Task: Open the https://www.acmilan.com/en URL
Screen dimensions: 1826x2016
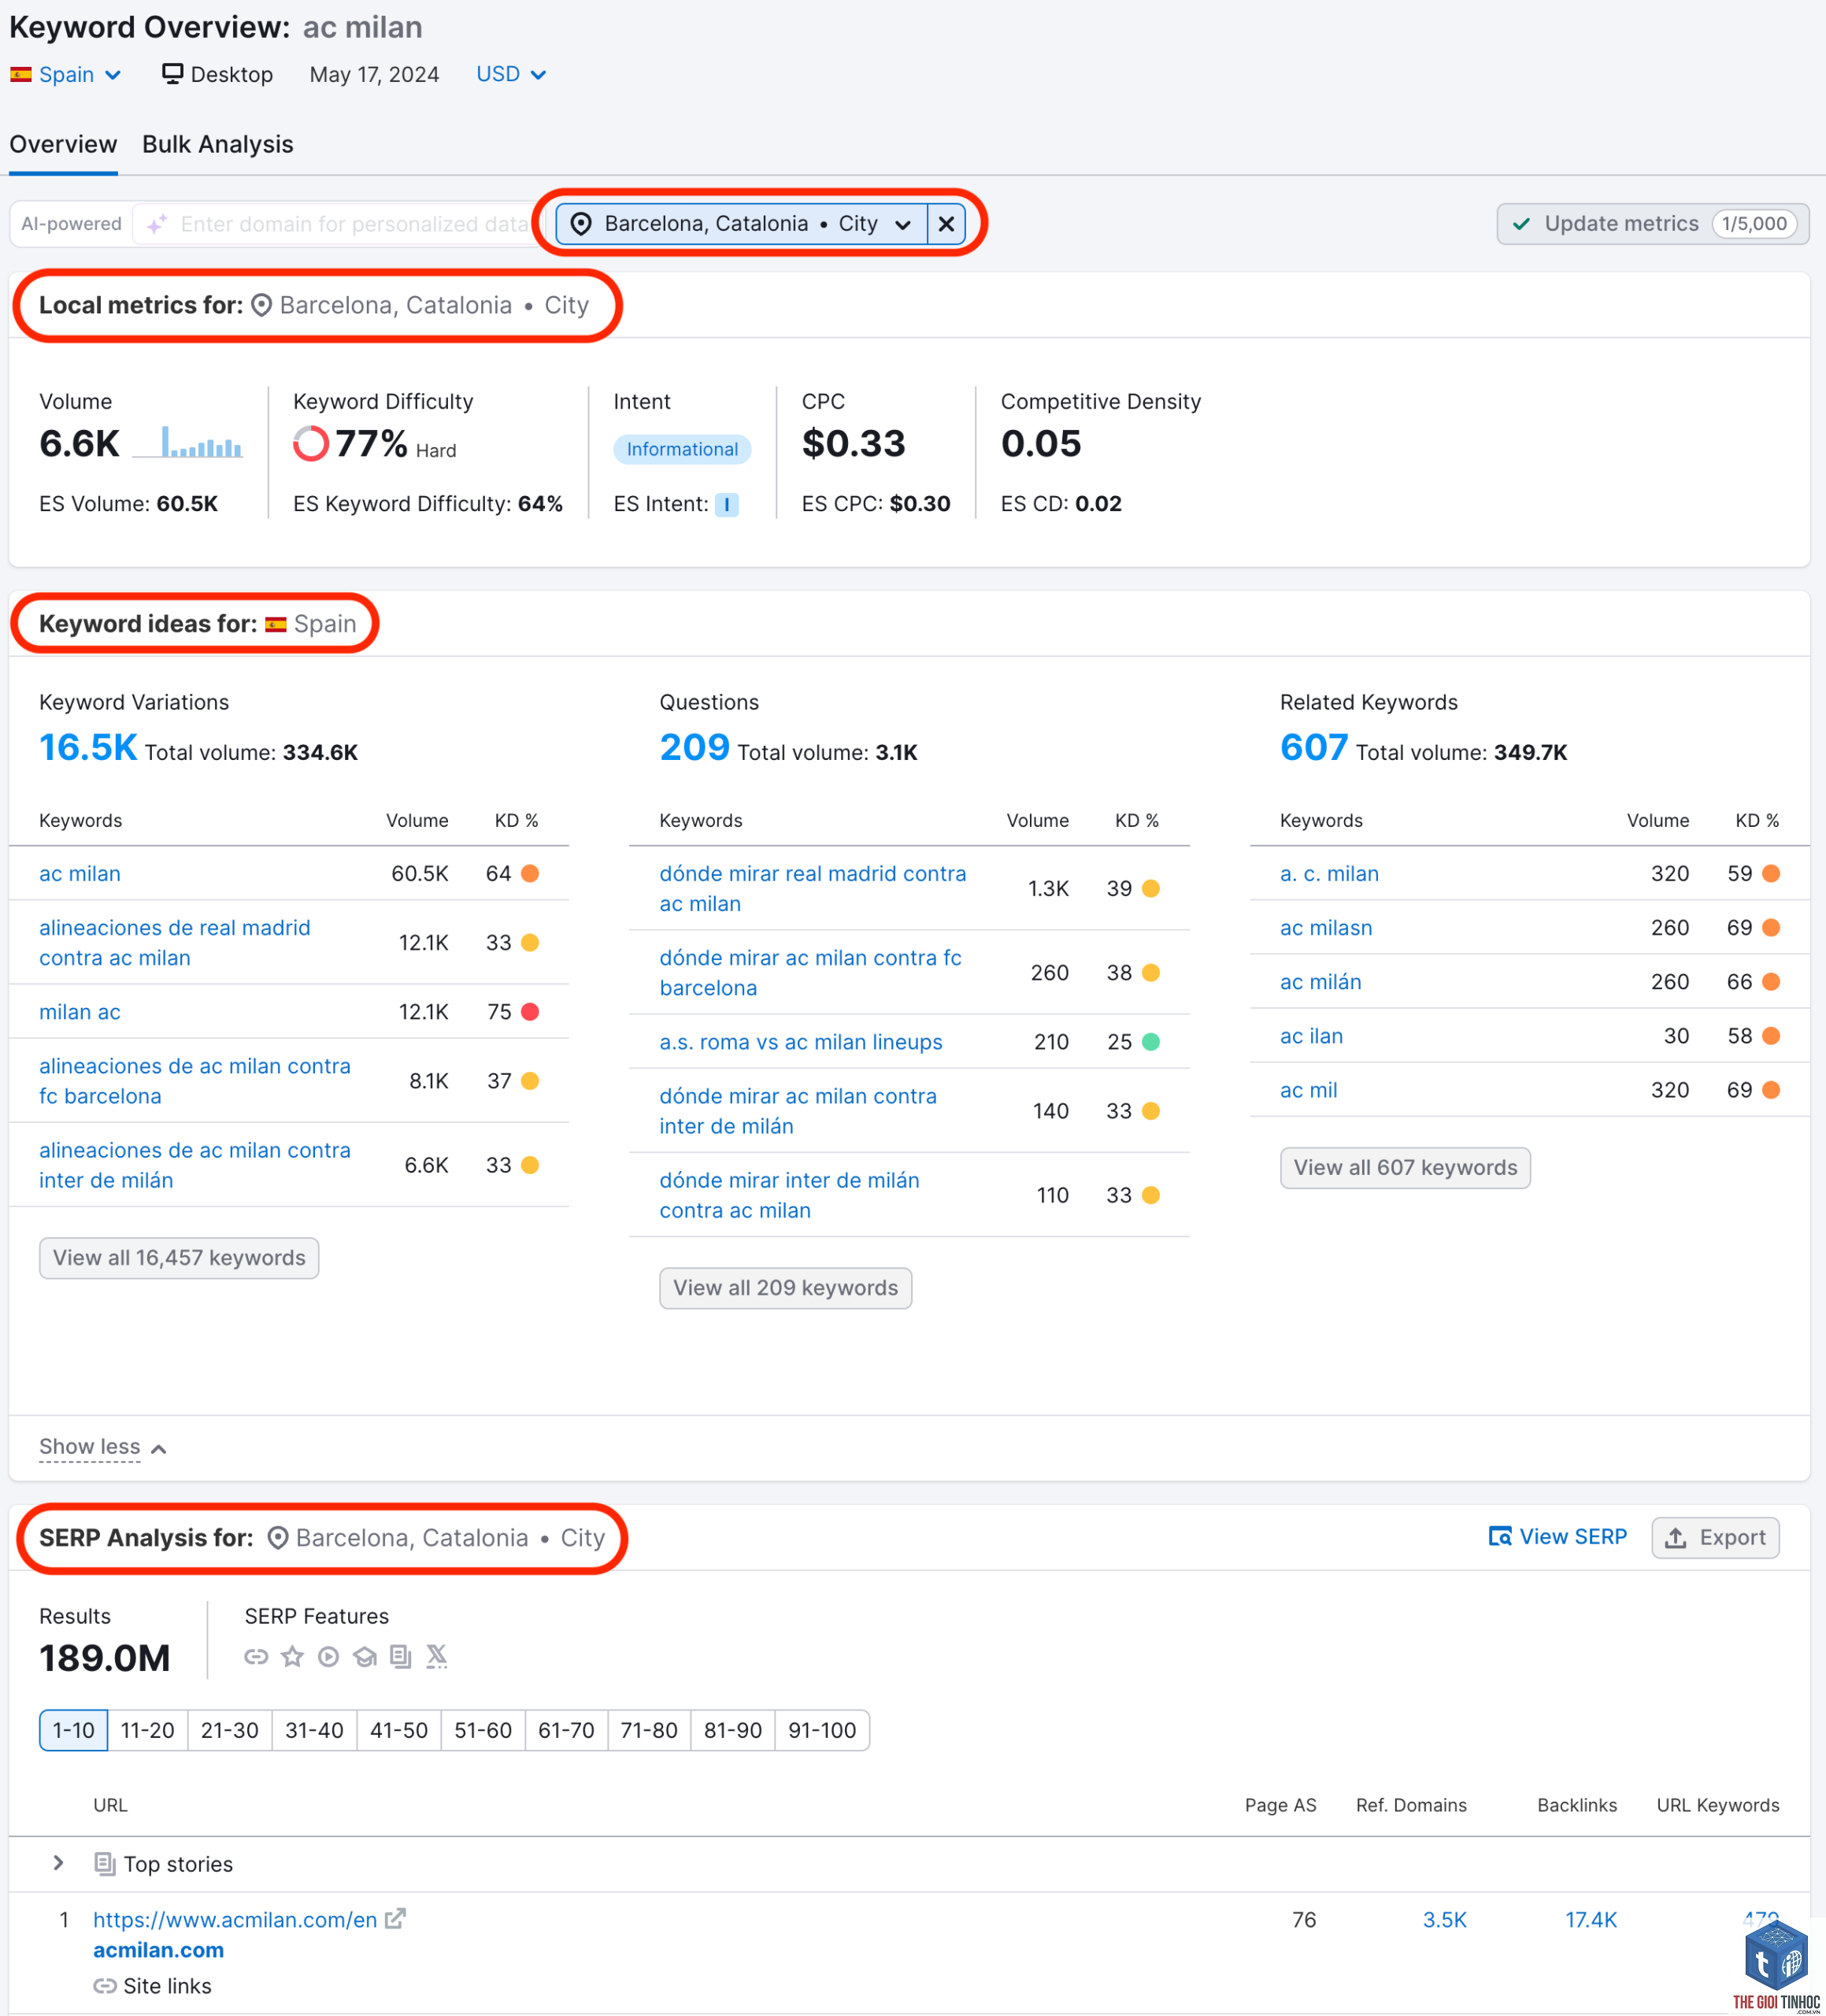Action: pyautogui.click(x=235, y=1920)
